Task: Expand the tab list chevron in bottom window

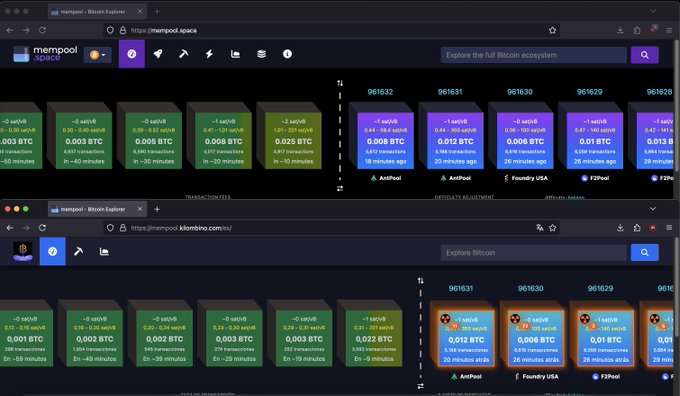Action: (653, 209)
